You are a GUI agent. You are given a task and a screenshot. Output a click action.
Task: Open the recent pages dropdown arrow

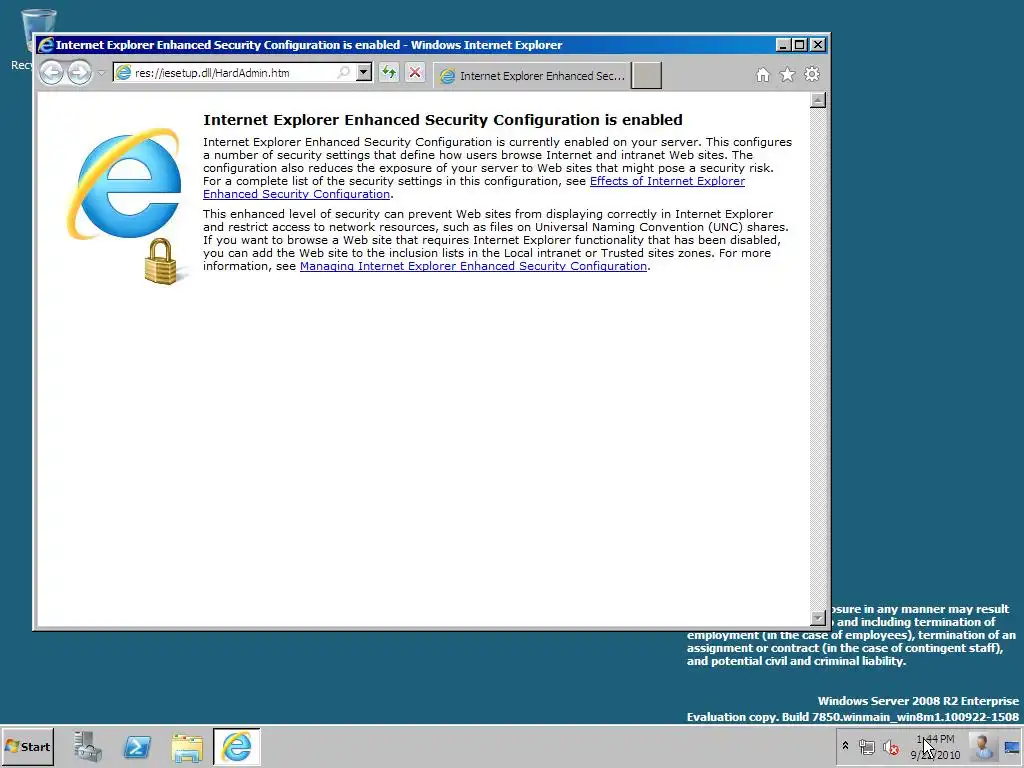(101, 73)
